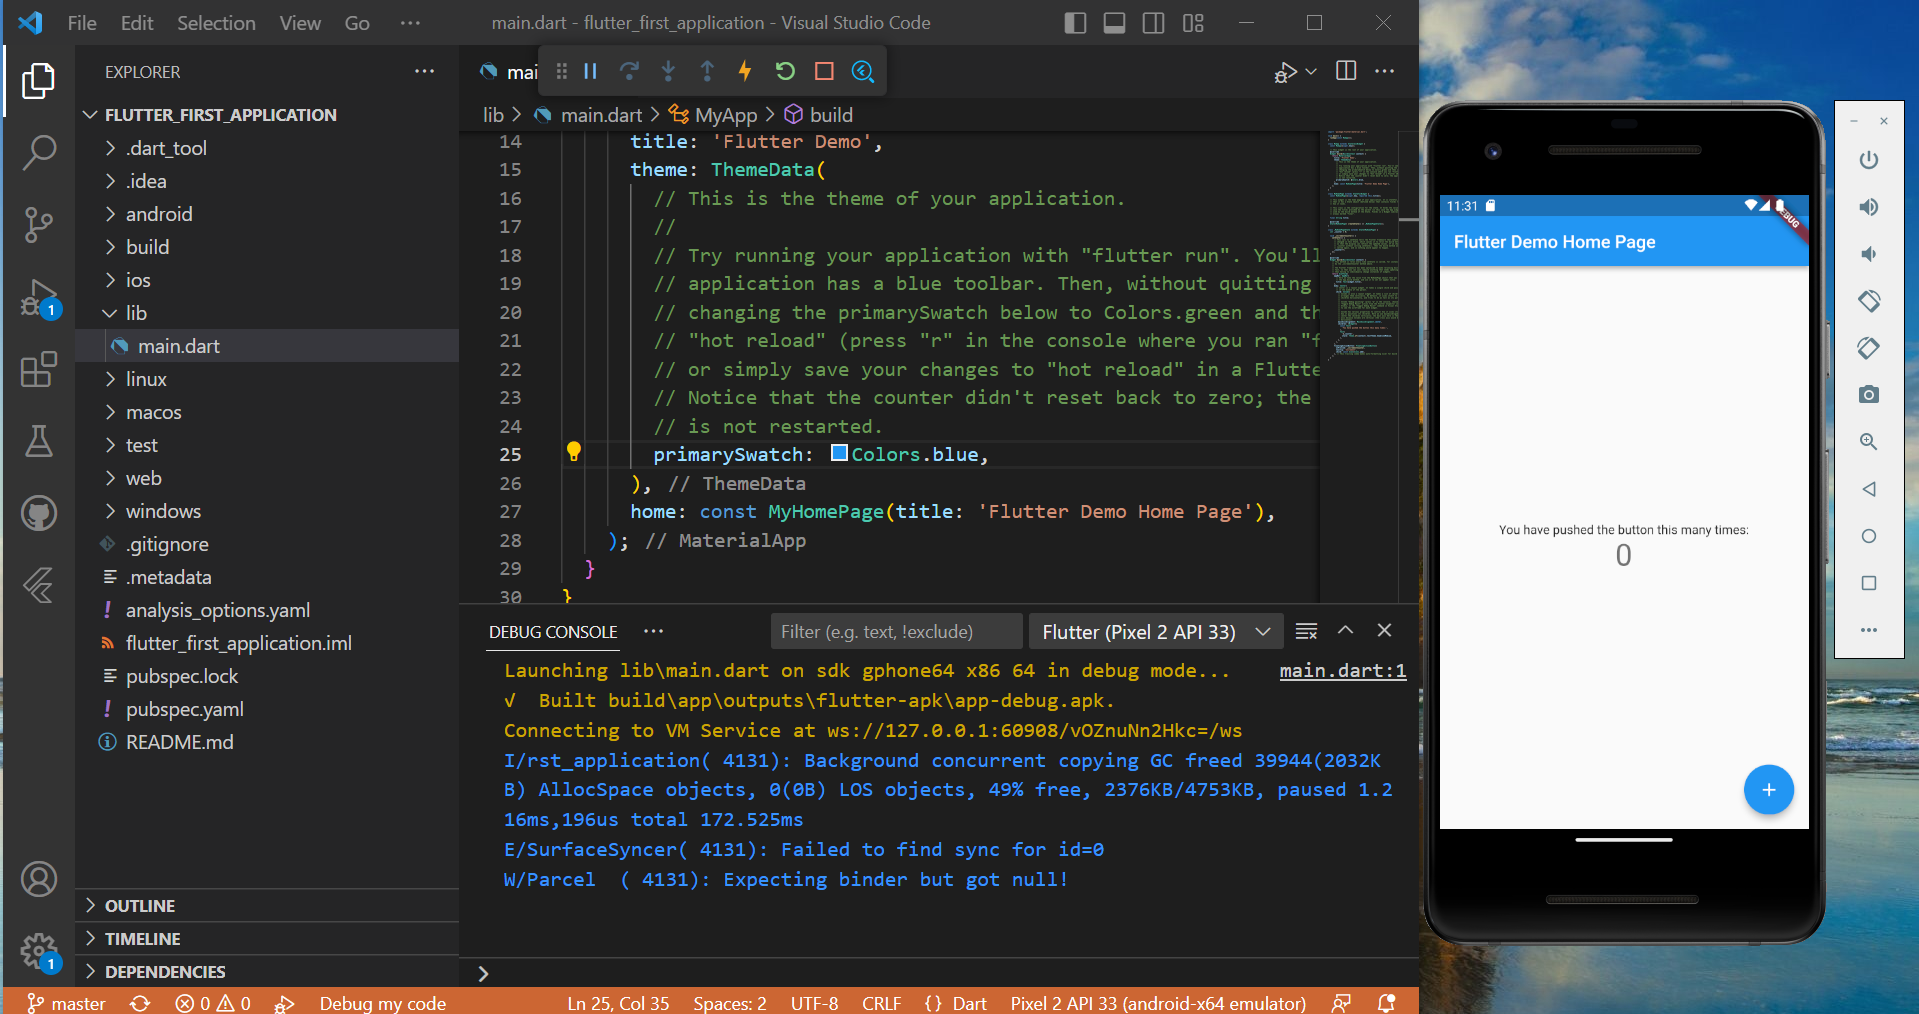Click the blue color swatch beside Colors.blue
Image resolution: width=1919 pixels, height=1014 pixels.
(839, 454)
